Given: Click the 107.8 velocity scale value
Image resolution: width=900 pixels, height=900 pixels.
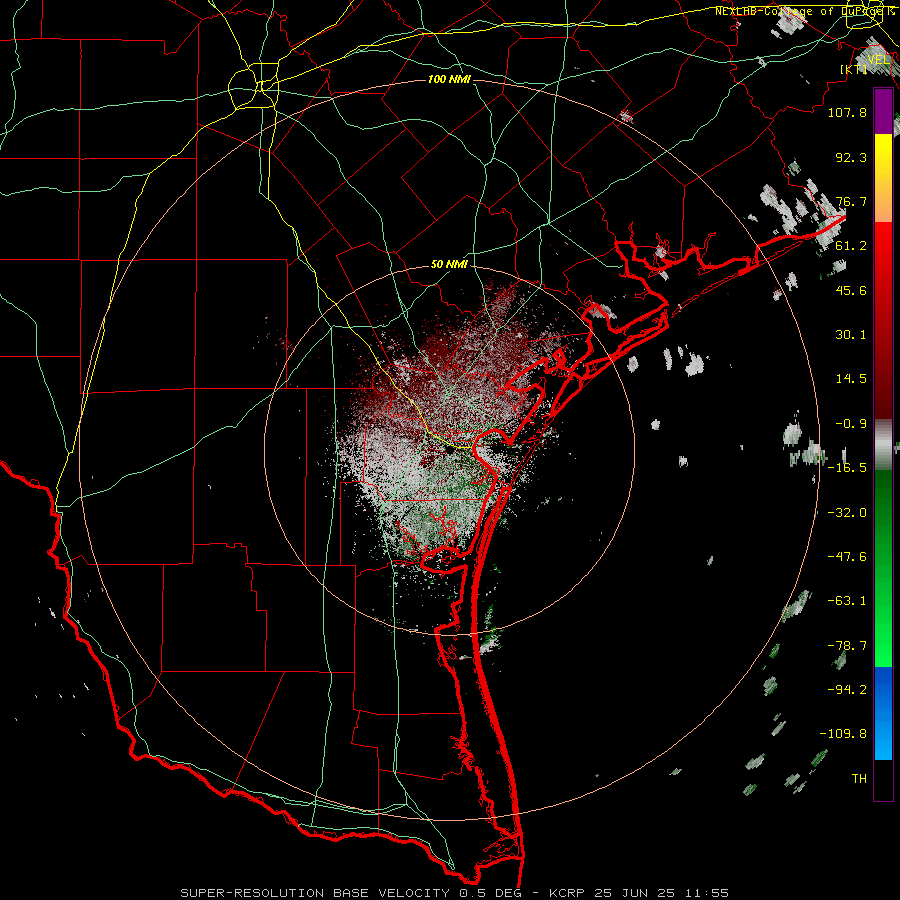Looking at the screenshot, I should pos(847,112).
